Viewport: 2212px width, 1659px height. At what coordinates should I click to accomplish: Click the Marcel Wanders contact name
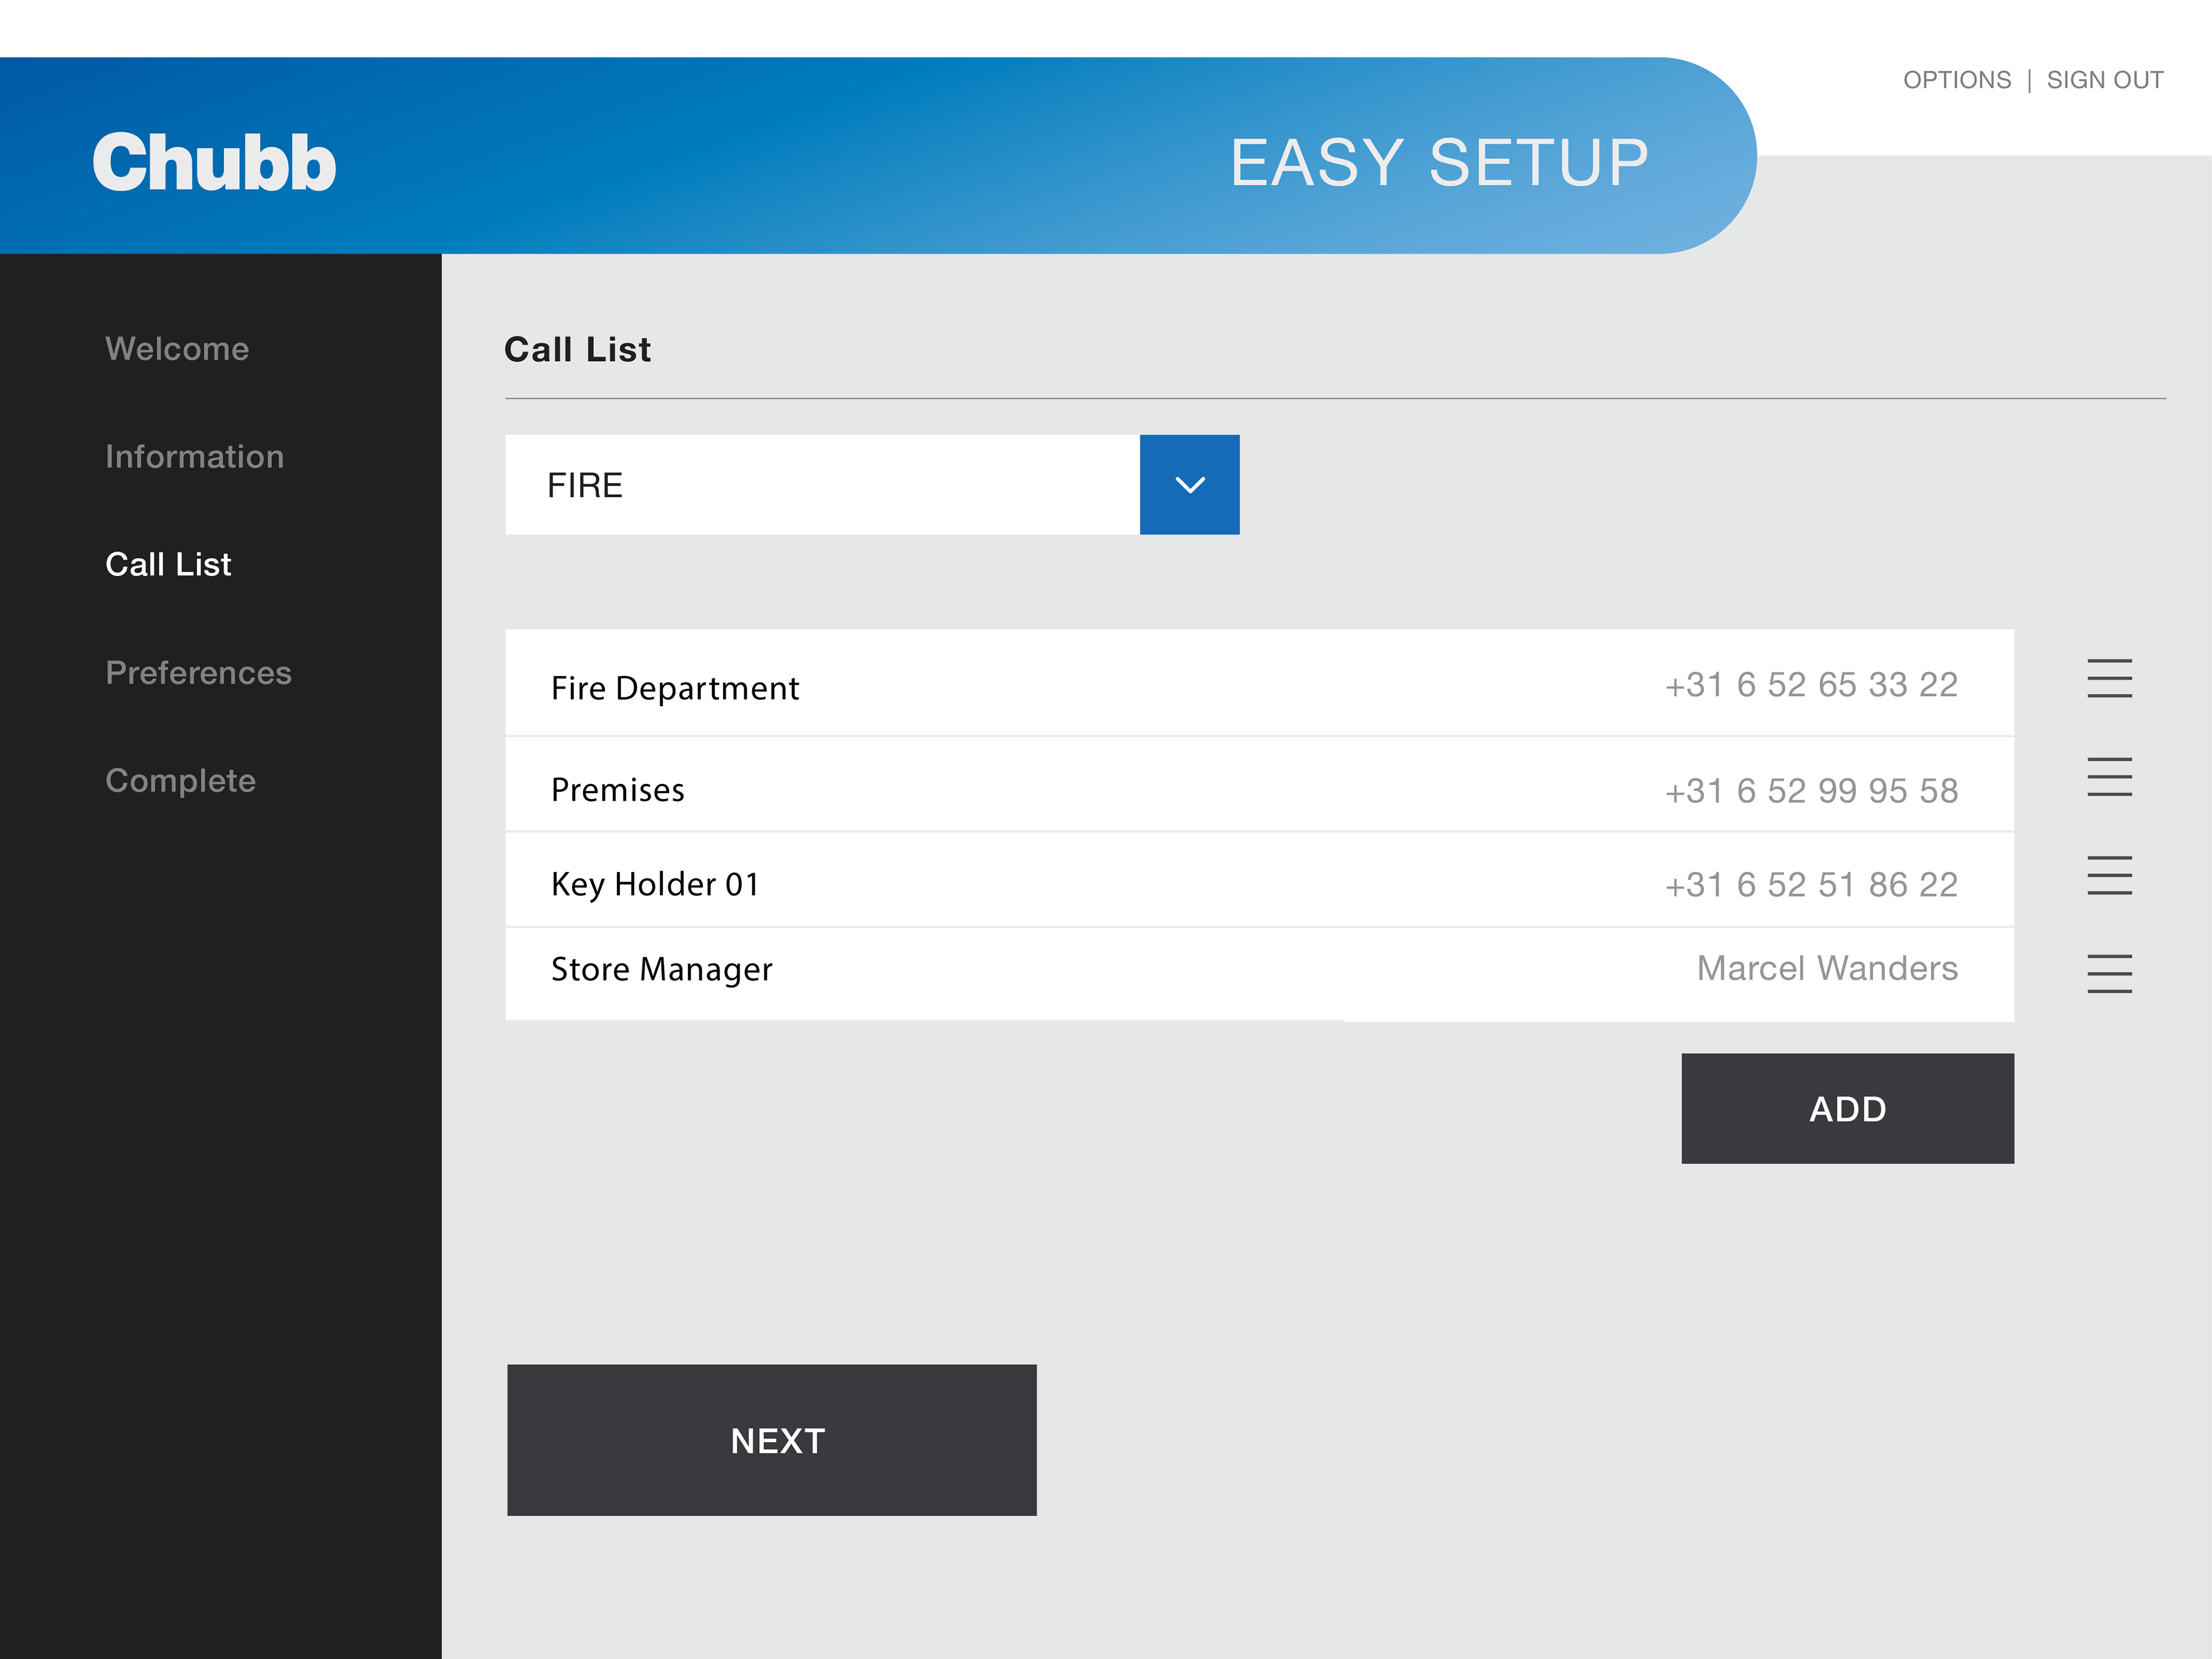[1827, 968]
